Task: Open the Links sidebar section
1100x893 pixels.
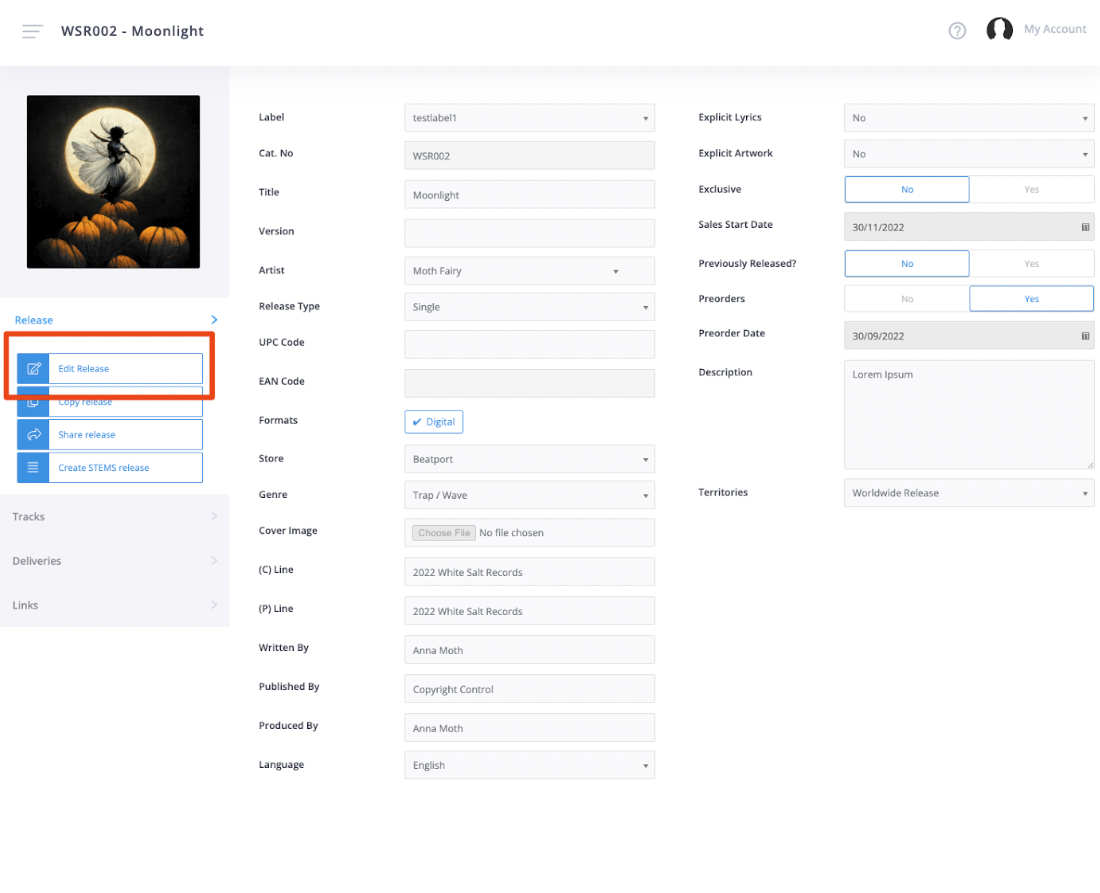Action: coord(114,605)
